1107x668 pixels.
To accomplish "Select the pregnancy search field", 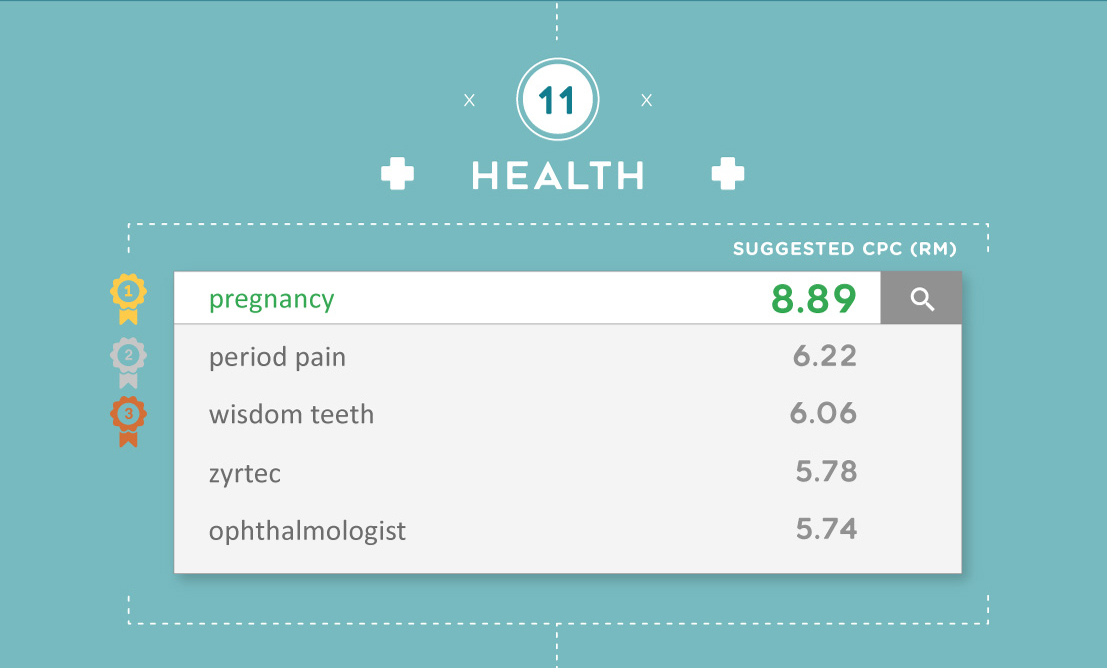I will pyautogui.click(x=527, y=298).
